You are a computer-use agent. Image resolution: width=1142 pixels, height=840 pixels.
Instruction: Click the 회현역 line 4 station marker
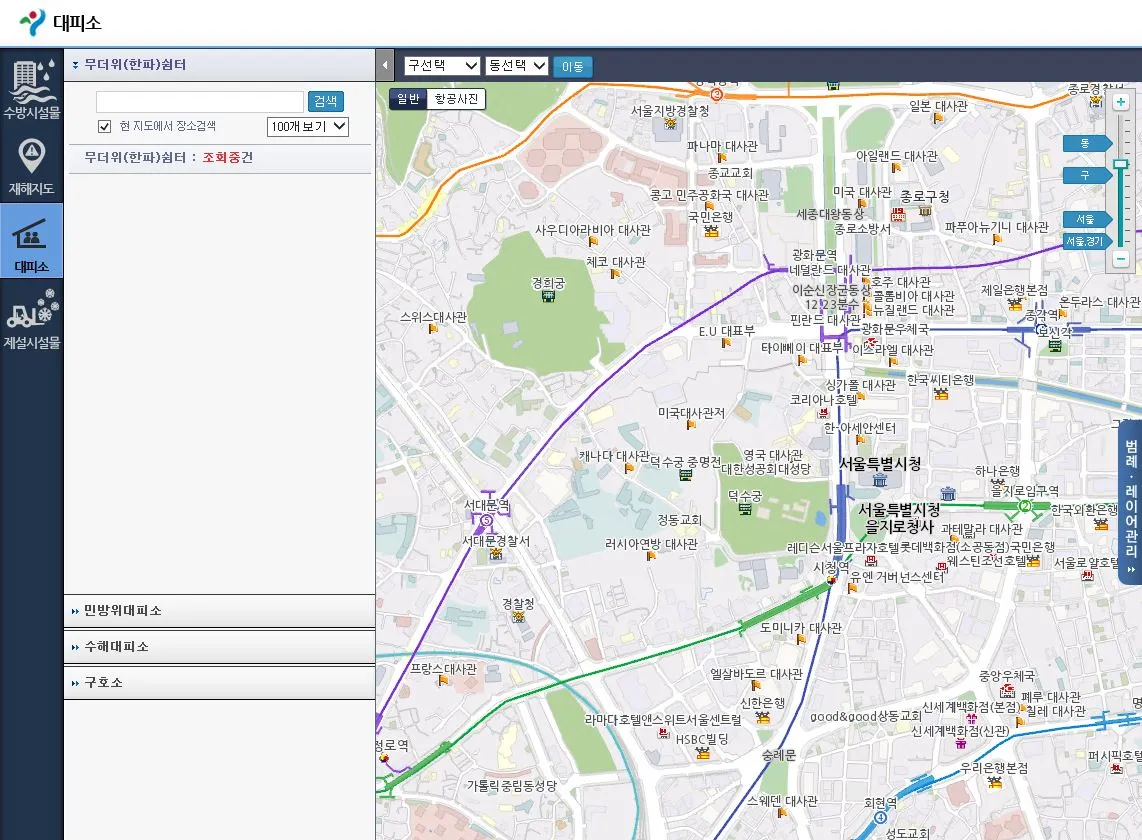[880, 817]
